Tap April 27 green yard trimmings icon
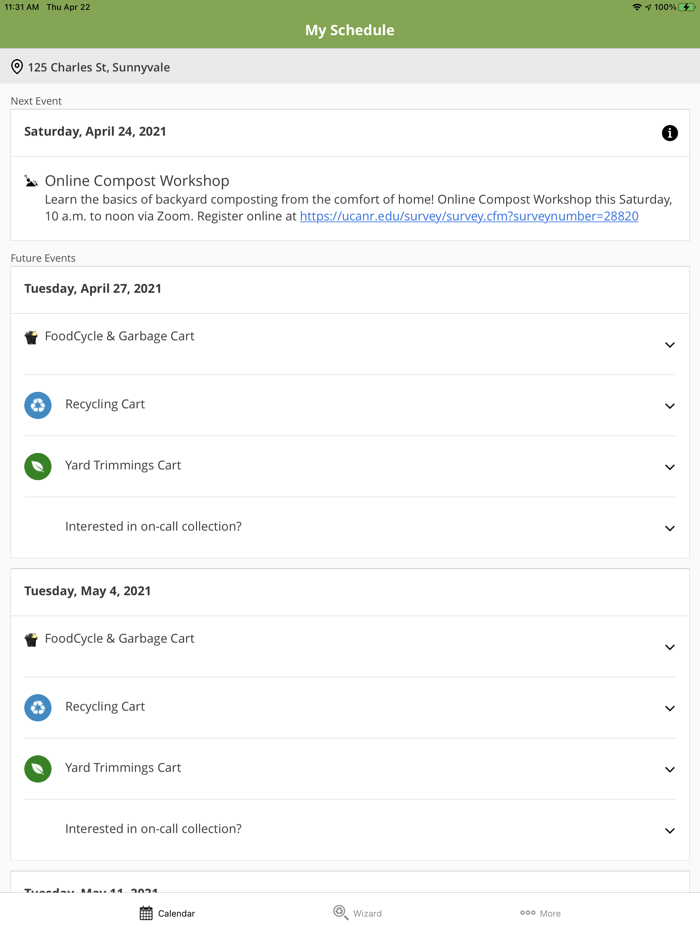This screenshot has height=934, width=700. [38, 466]
